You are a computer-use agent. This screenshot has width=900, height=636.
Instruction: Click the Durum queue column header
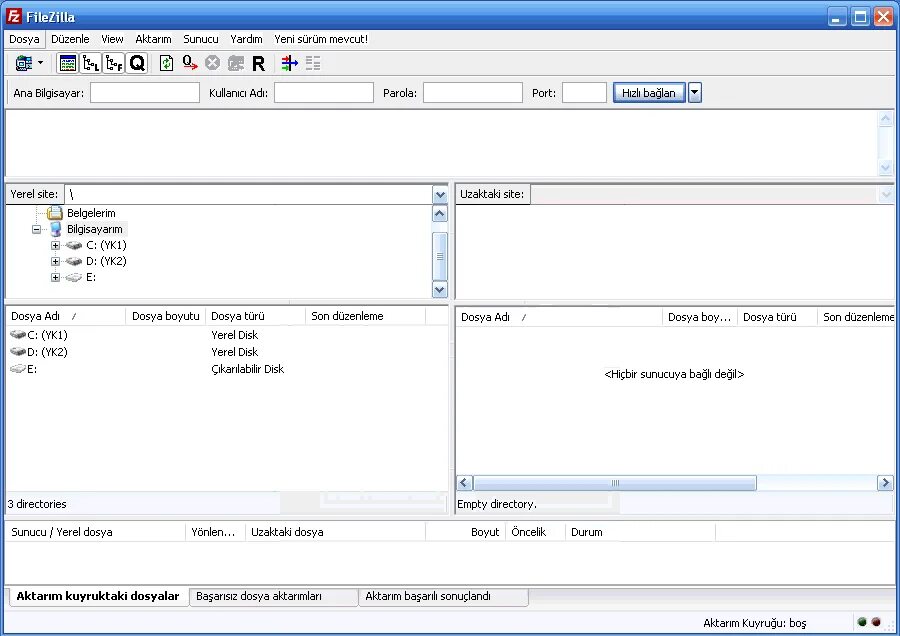pyautogui.click(x=640, y=532)
